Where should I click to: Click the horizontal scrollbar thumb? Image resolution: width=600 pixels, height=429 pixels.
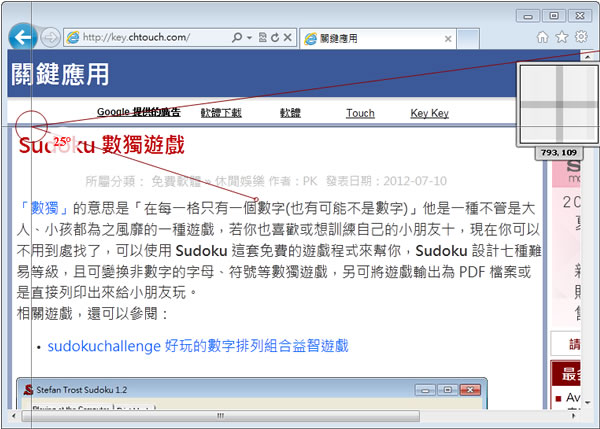pos(221,416)
